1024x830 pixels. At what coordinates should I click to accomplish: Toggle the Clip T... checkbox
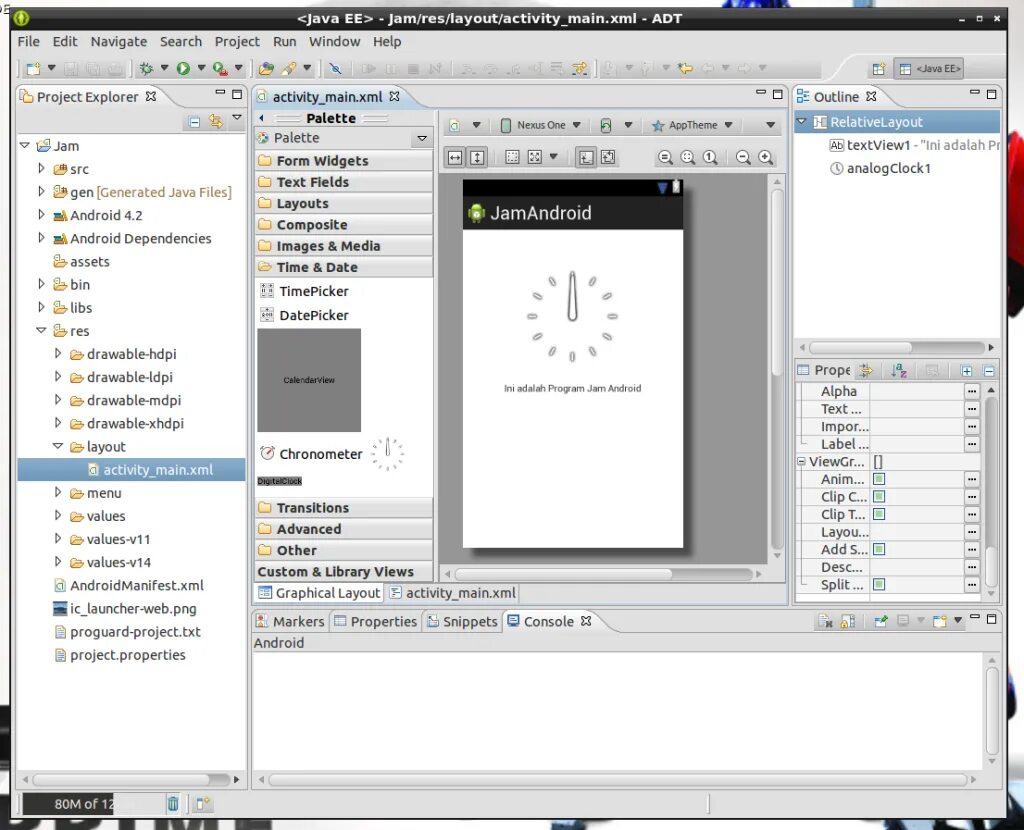tap(879, 515)
